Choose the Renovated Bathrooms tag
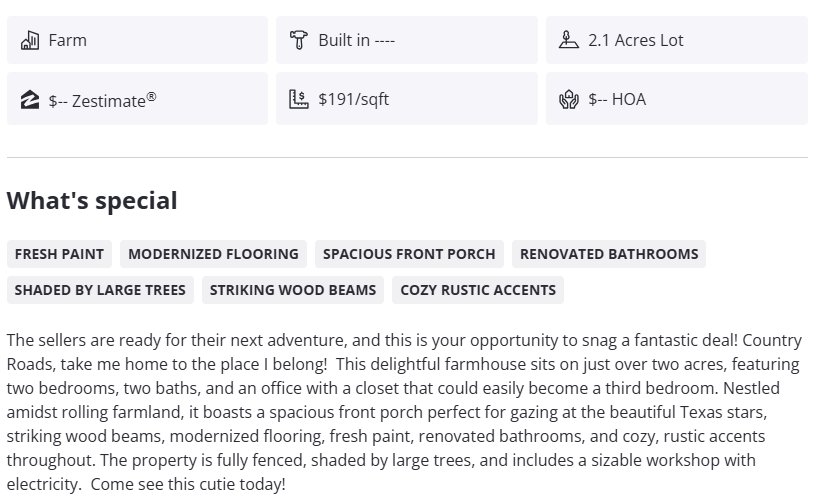Viewport: 816px width, 496px height. click(x=609, y=254)
